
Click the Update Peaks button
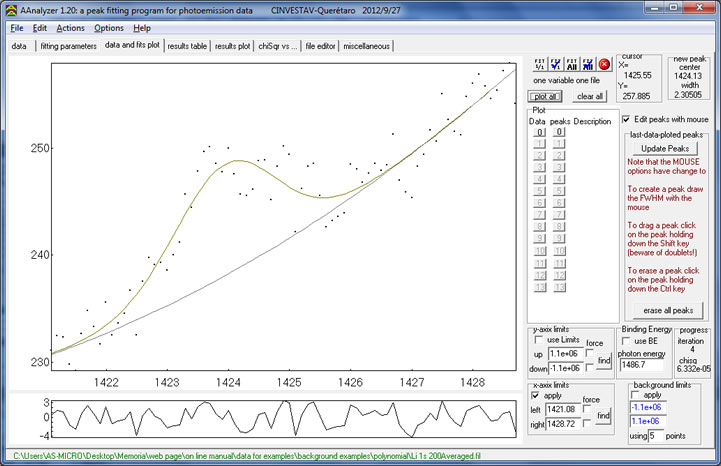click(666, 148)
